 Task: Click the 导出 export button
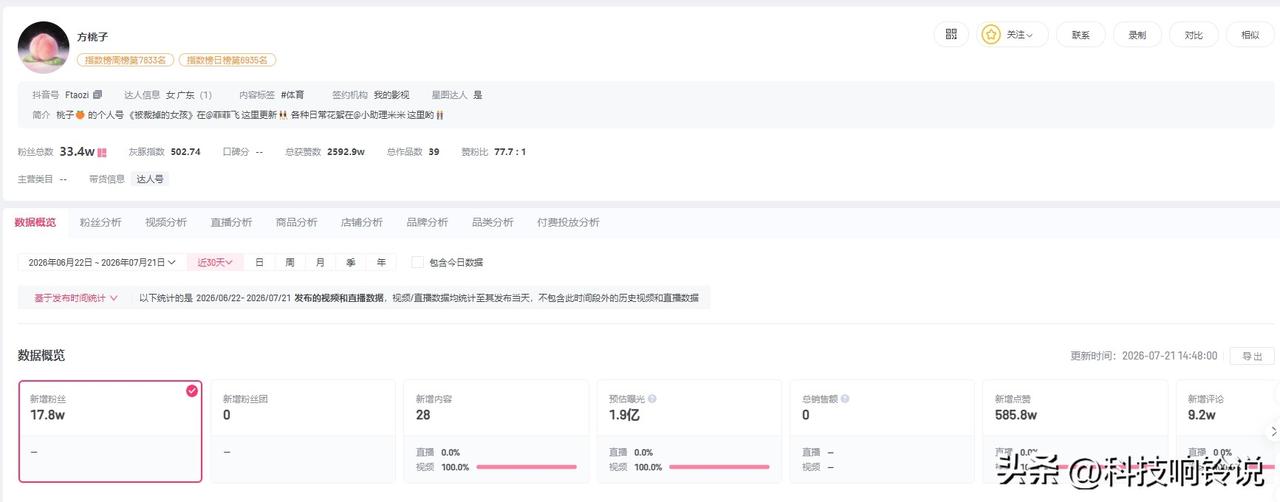pyautogui.click(x=1252, y=356)
